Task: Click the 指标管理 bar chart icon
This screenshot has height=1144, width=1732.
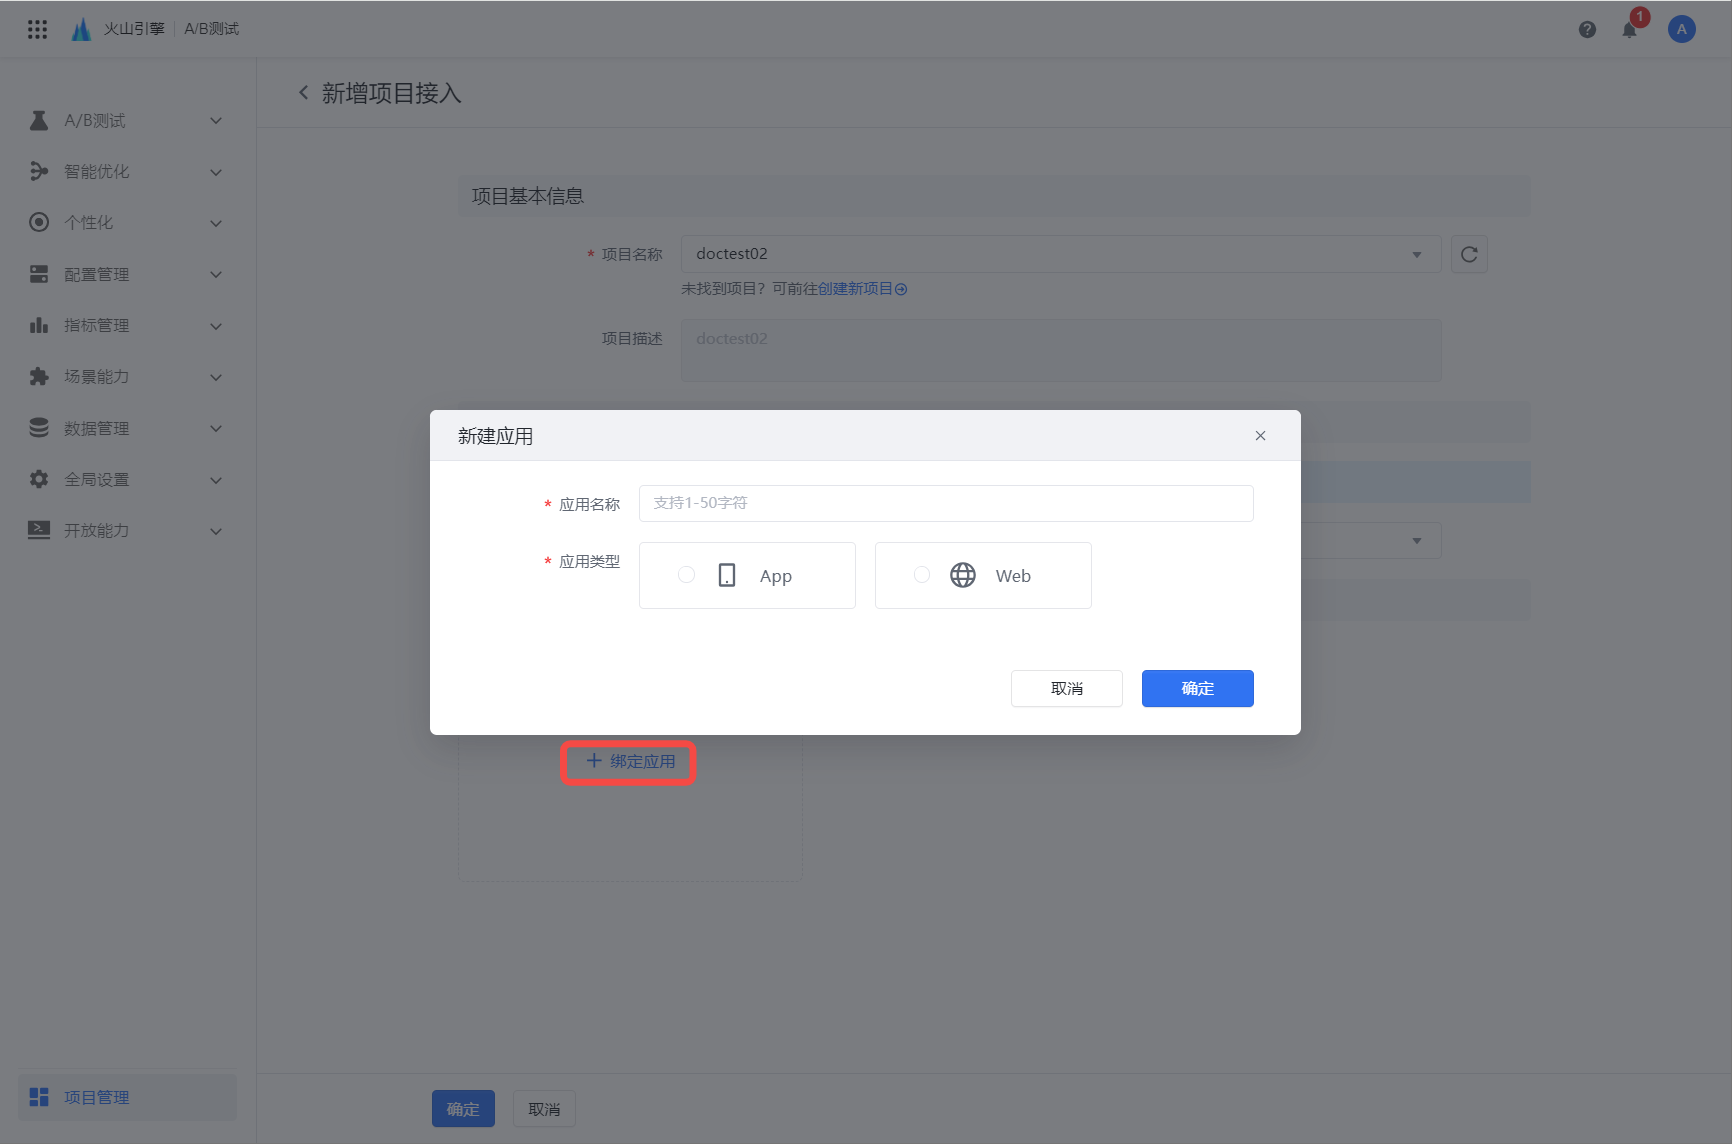Action: point(39,326)
